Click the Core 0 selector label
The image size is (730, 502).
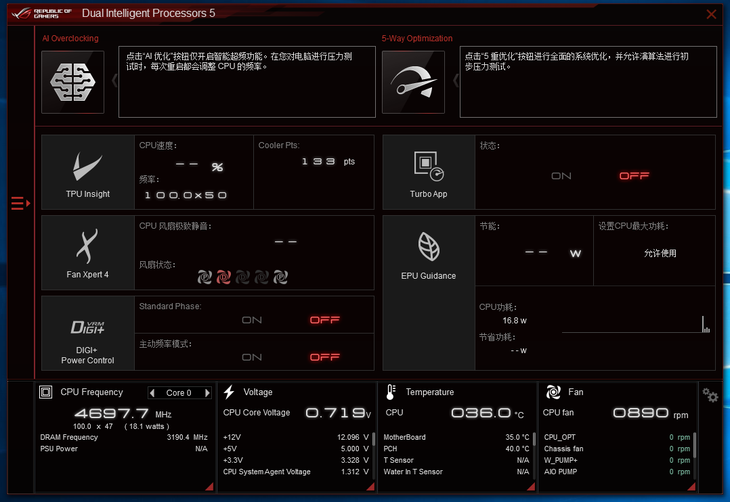click(179, 393)
